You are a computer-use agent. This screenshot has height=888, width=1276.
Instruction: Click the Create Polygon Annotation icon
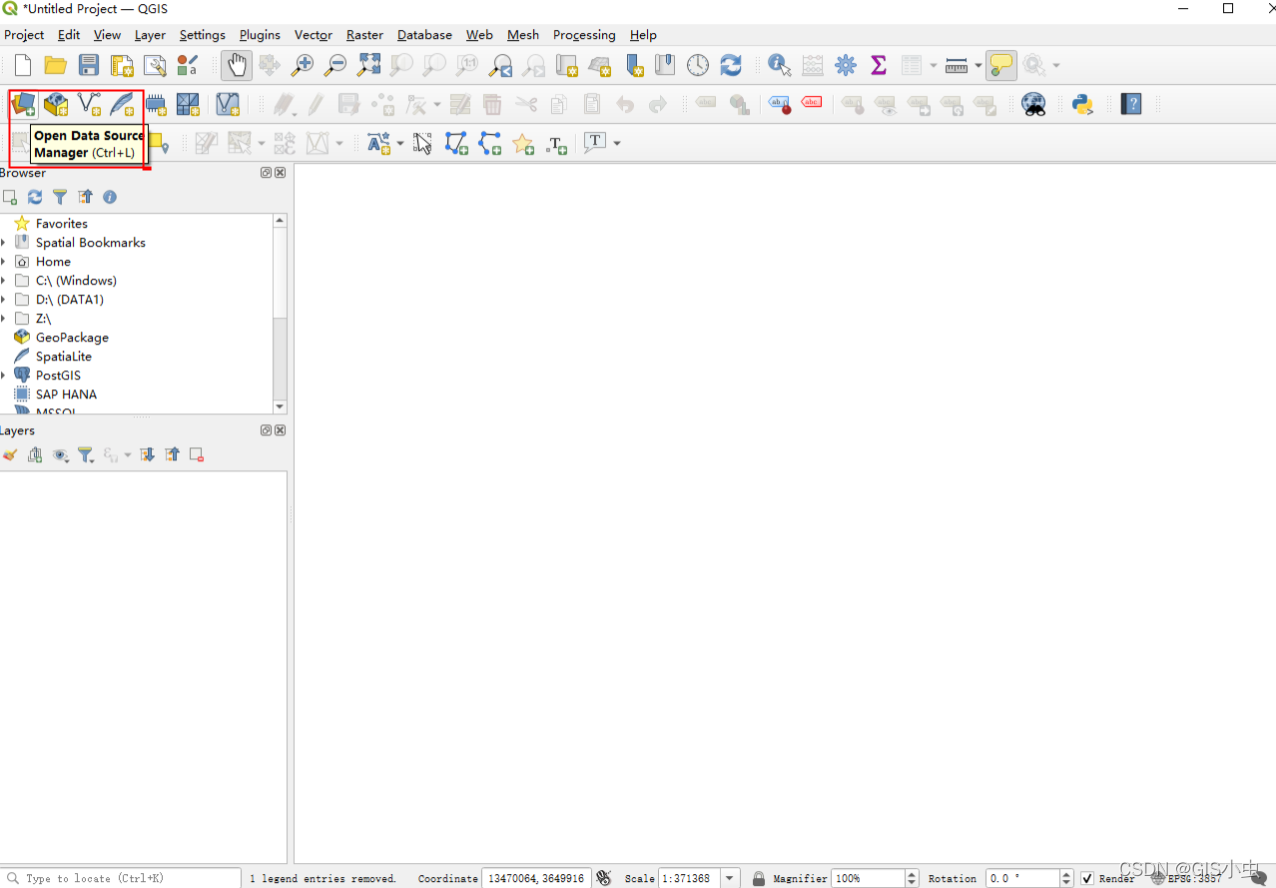pos(456,143)
